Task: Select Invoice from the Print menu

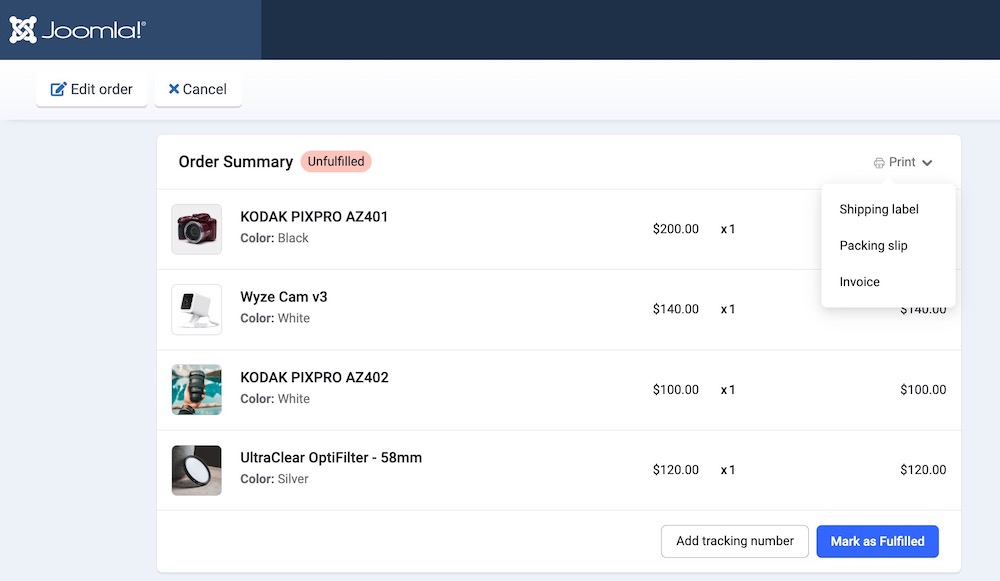Action: coord(859,282)
